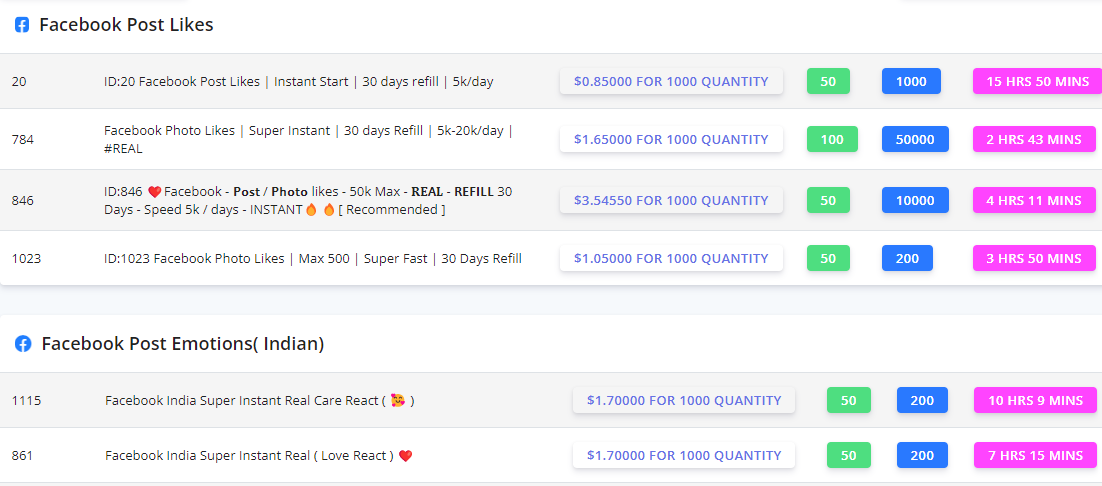This screenshot has width=1102, height=486.
Task: Click green minimum 100 badge
Action: point(832,140)
